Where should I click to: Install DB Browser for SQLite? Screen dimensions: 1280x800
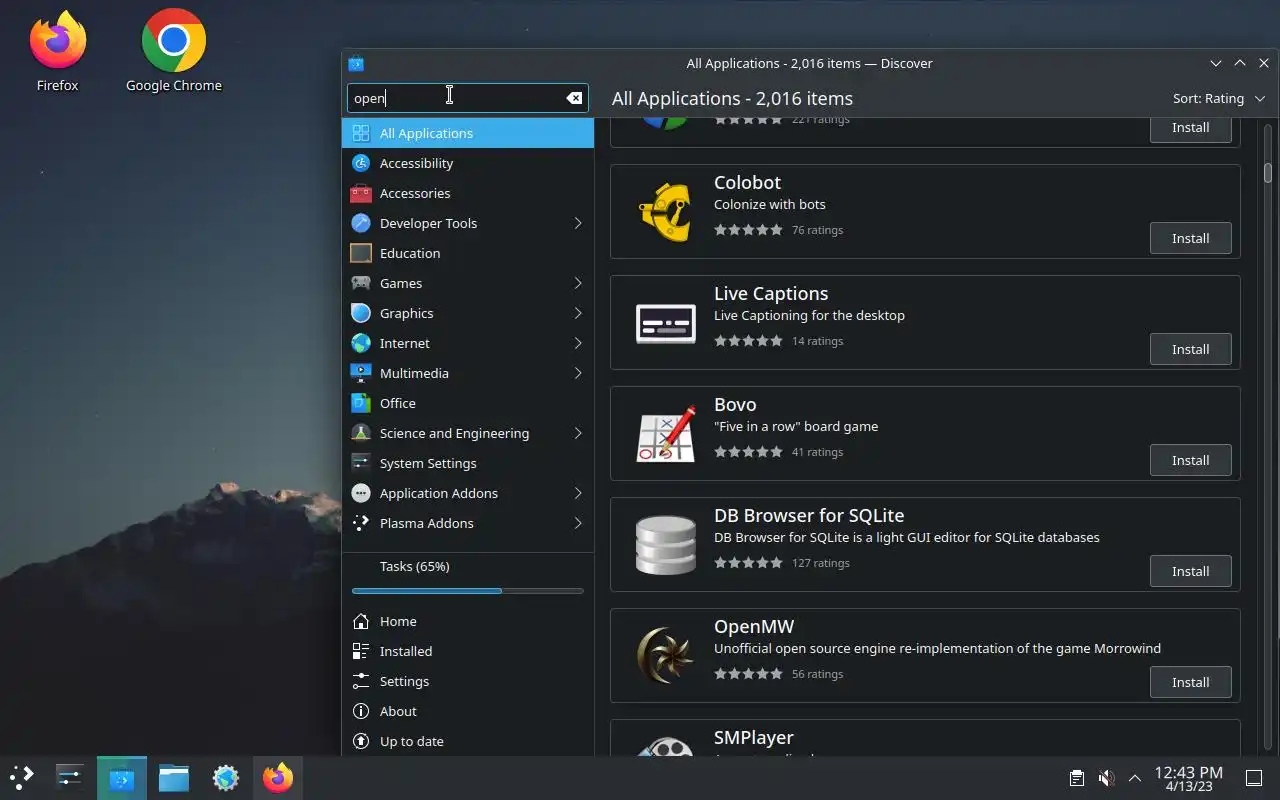(1190, 571)
